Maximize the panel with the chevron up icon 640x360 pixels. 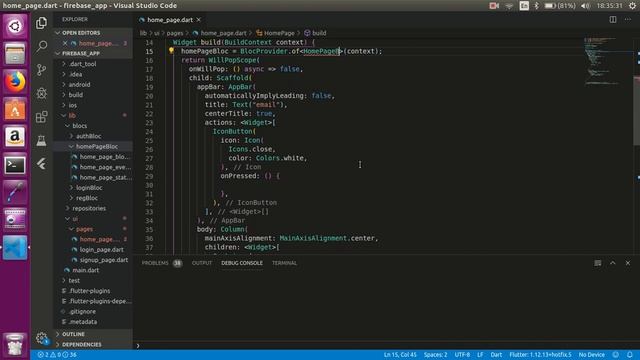pyautogui.click(x=613, y=263)
